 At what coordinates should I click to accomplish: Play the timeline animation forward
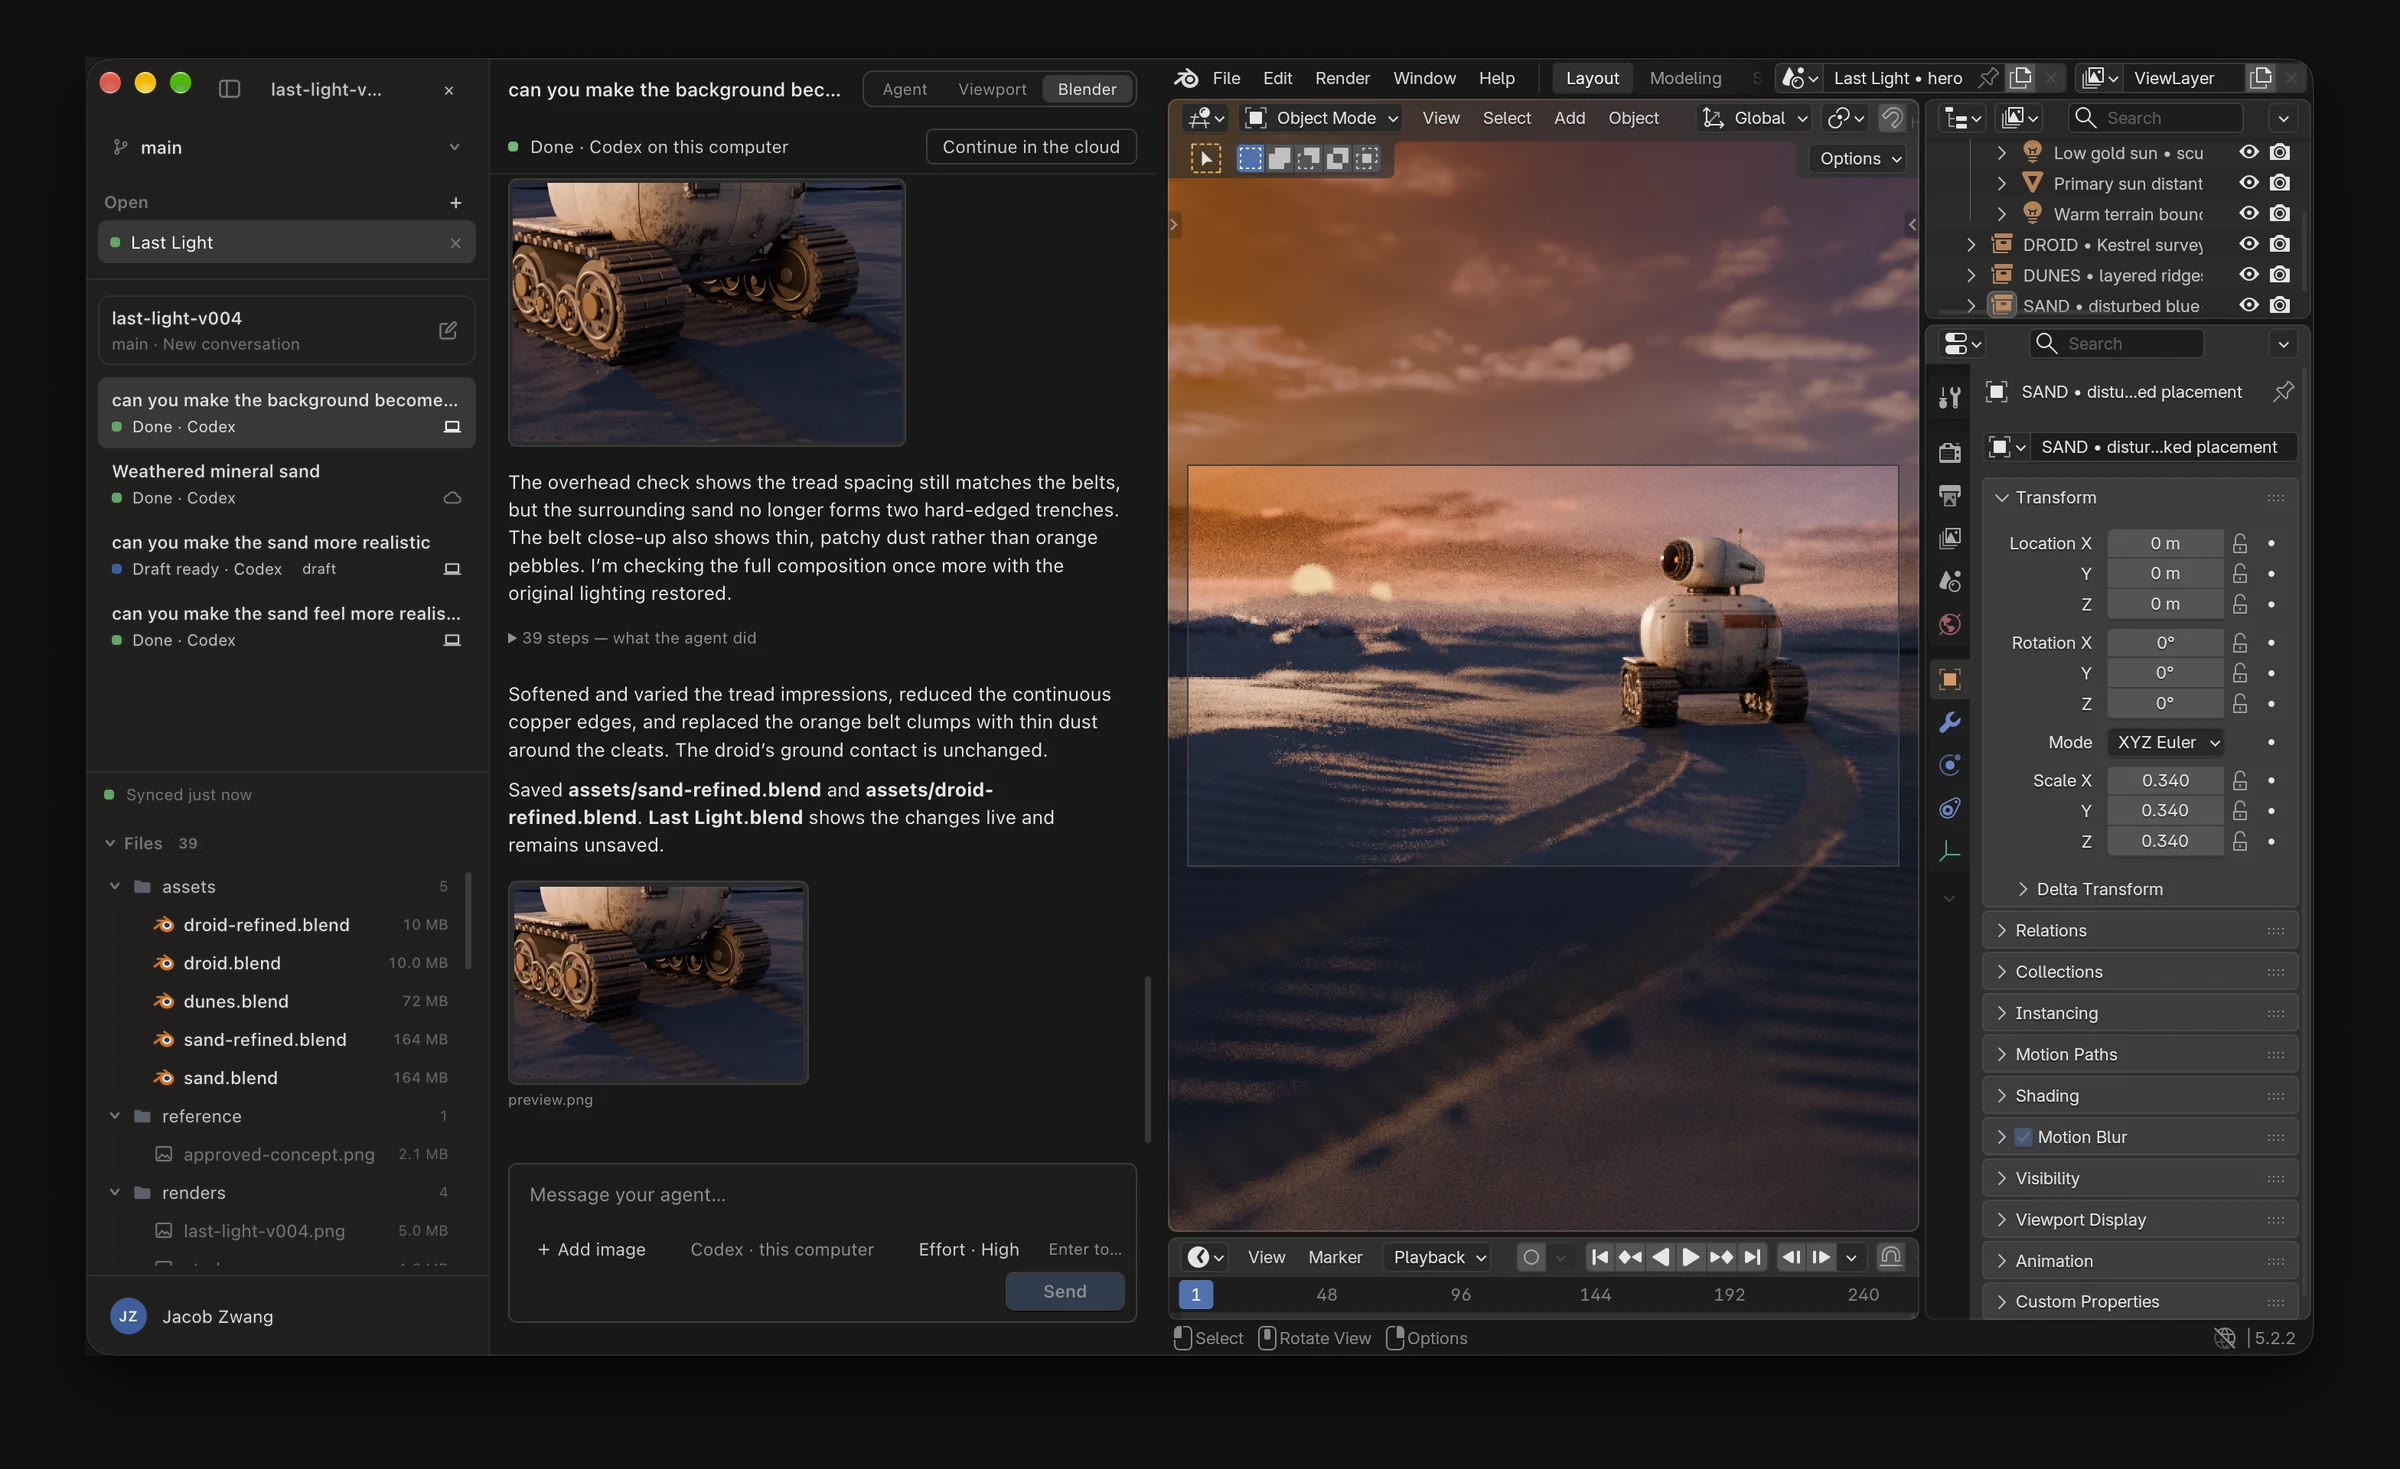pos(1690,1257)
